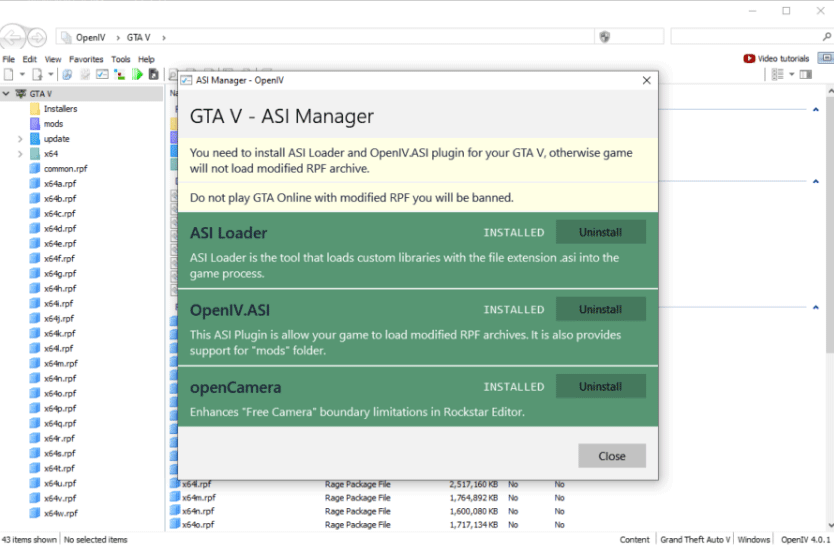
Task: Uninstall ASI Loader
Action: [601, 232]
